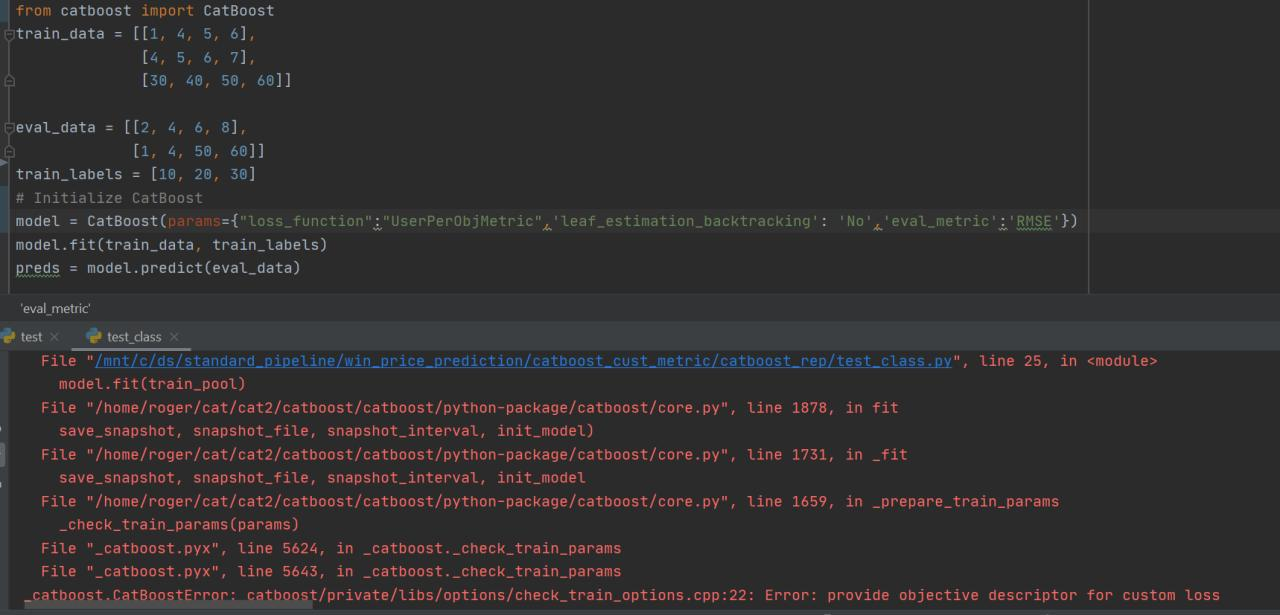
Task: Click the "loss_function" key in code
Action: pos(305,221)
